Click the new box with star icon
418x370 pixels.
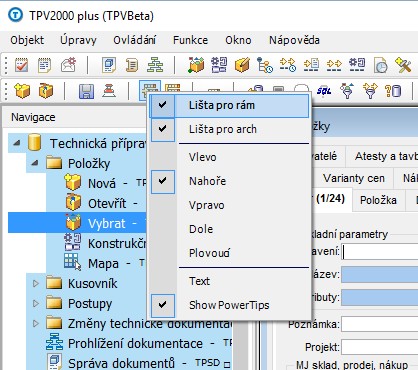(22, 91)
